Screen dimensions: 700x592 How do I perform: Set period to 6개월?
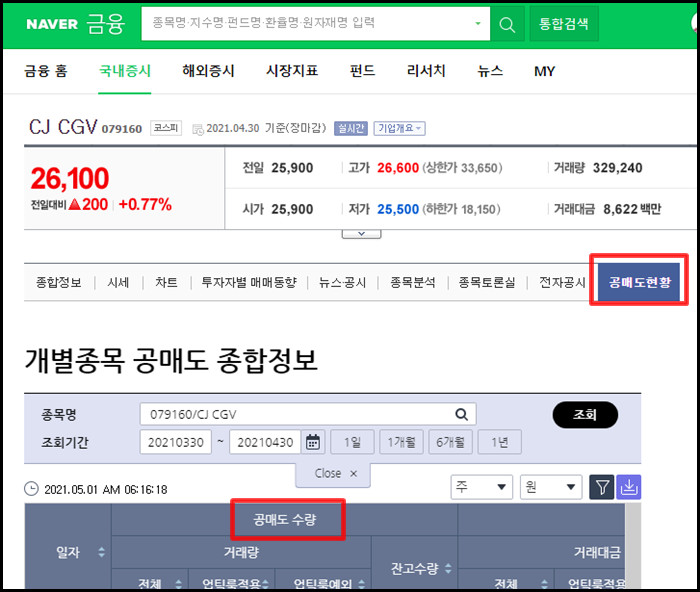click(x=450, y=442)
